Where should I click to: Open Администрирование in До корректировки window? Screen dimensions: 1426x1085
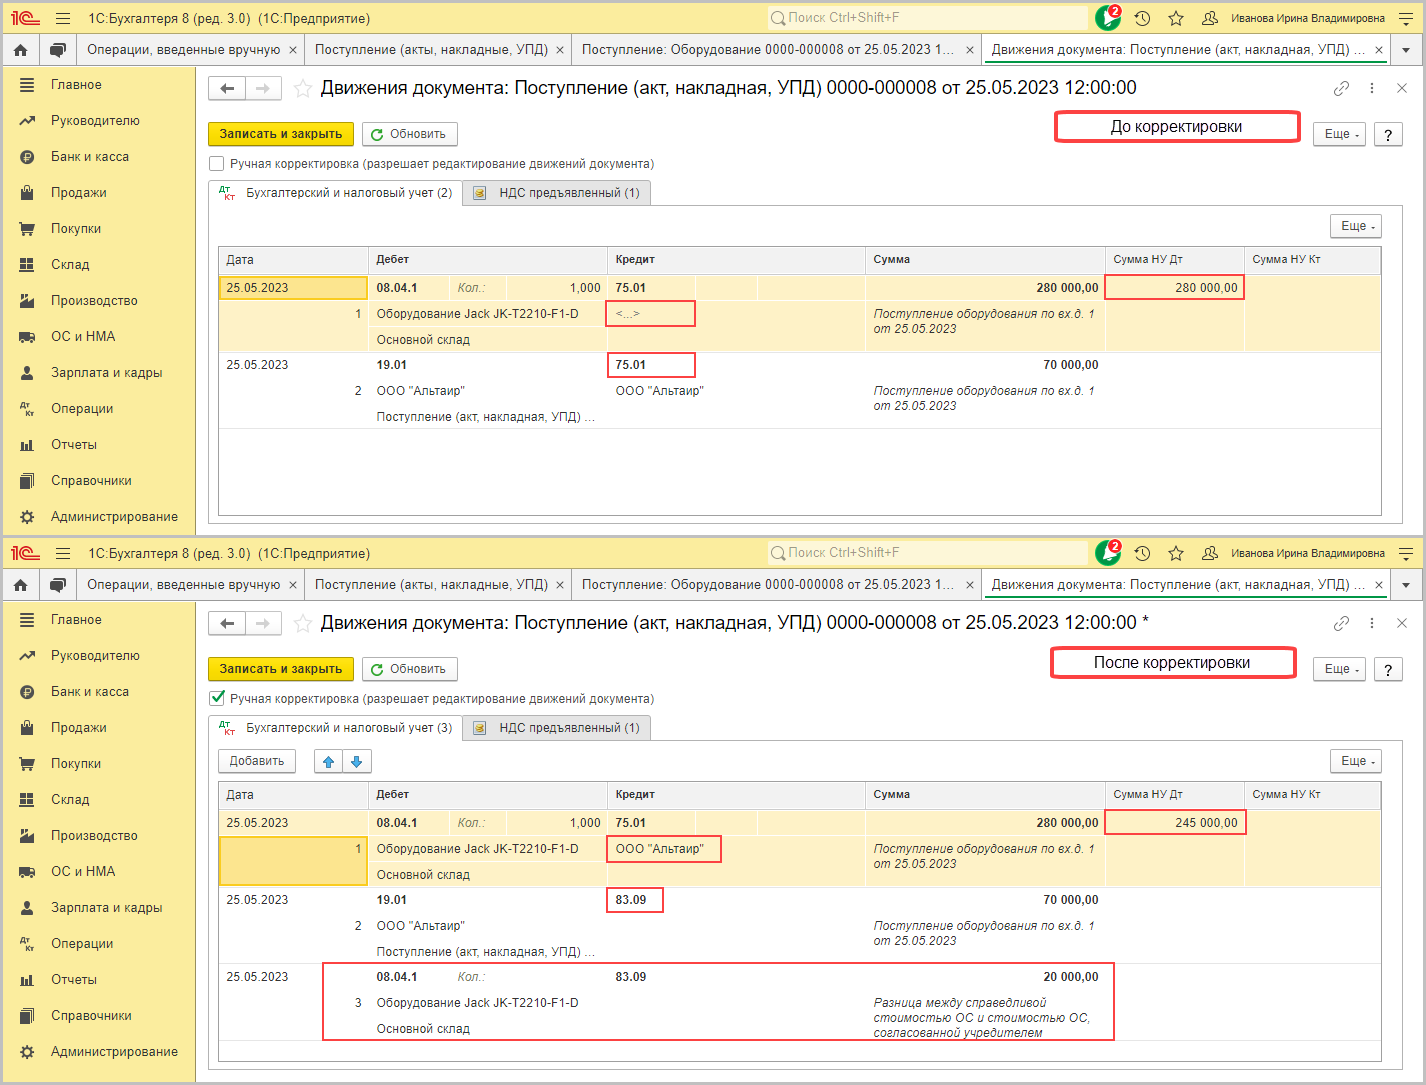tap(114, 517)
